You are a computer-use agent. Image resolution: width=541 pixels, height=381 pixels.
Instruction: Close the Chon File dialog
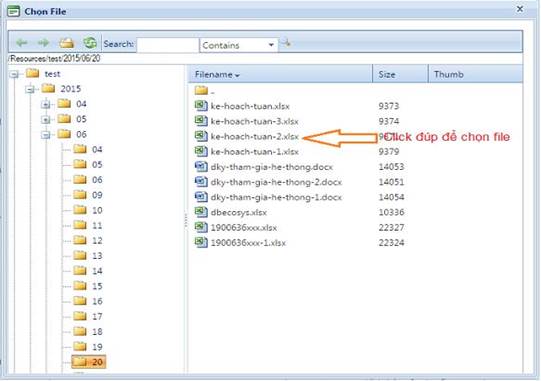pyautogui.click(x=520, y=9)
